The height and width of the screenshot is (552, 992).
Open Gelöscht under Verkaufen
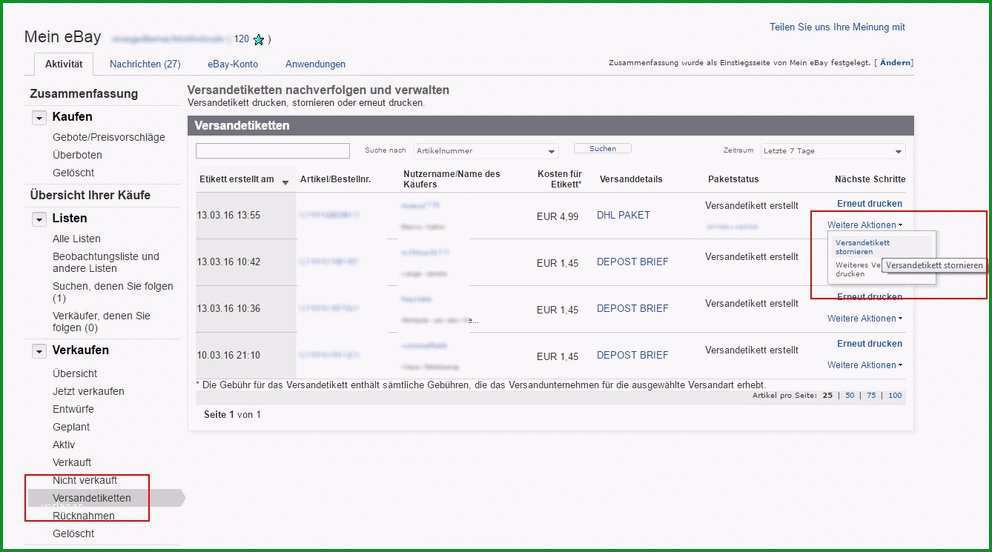pyautogui.click(x=73, y=534)
